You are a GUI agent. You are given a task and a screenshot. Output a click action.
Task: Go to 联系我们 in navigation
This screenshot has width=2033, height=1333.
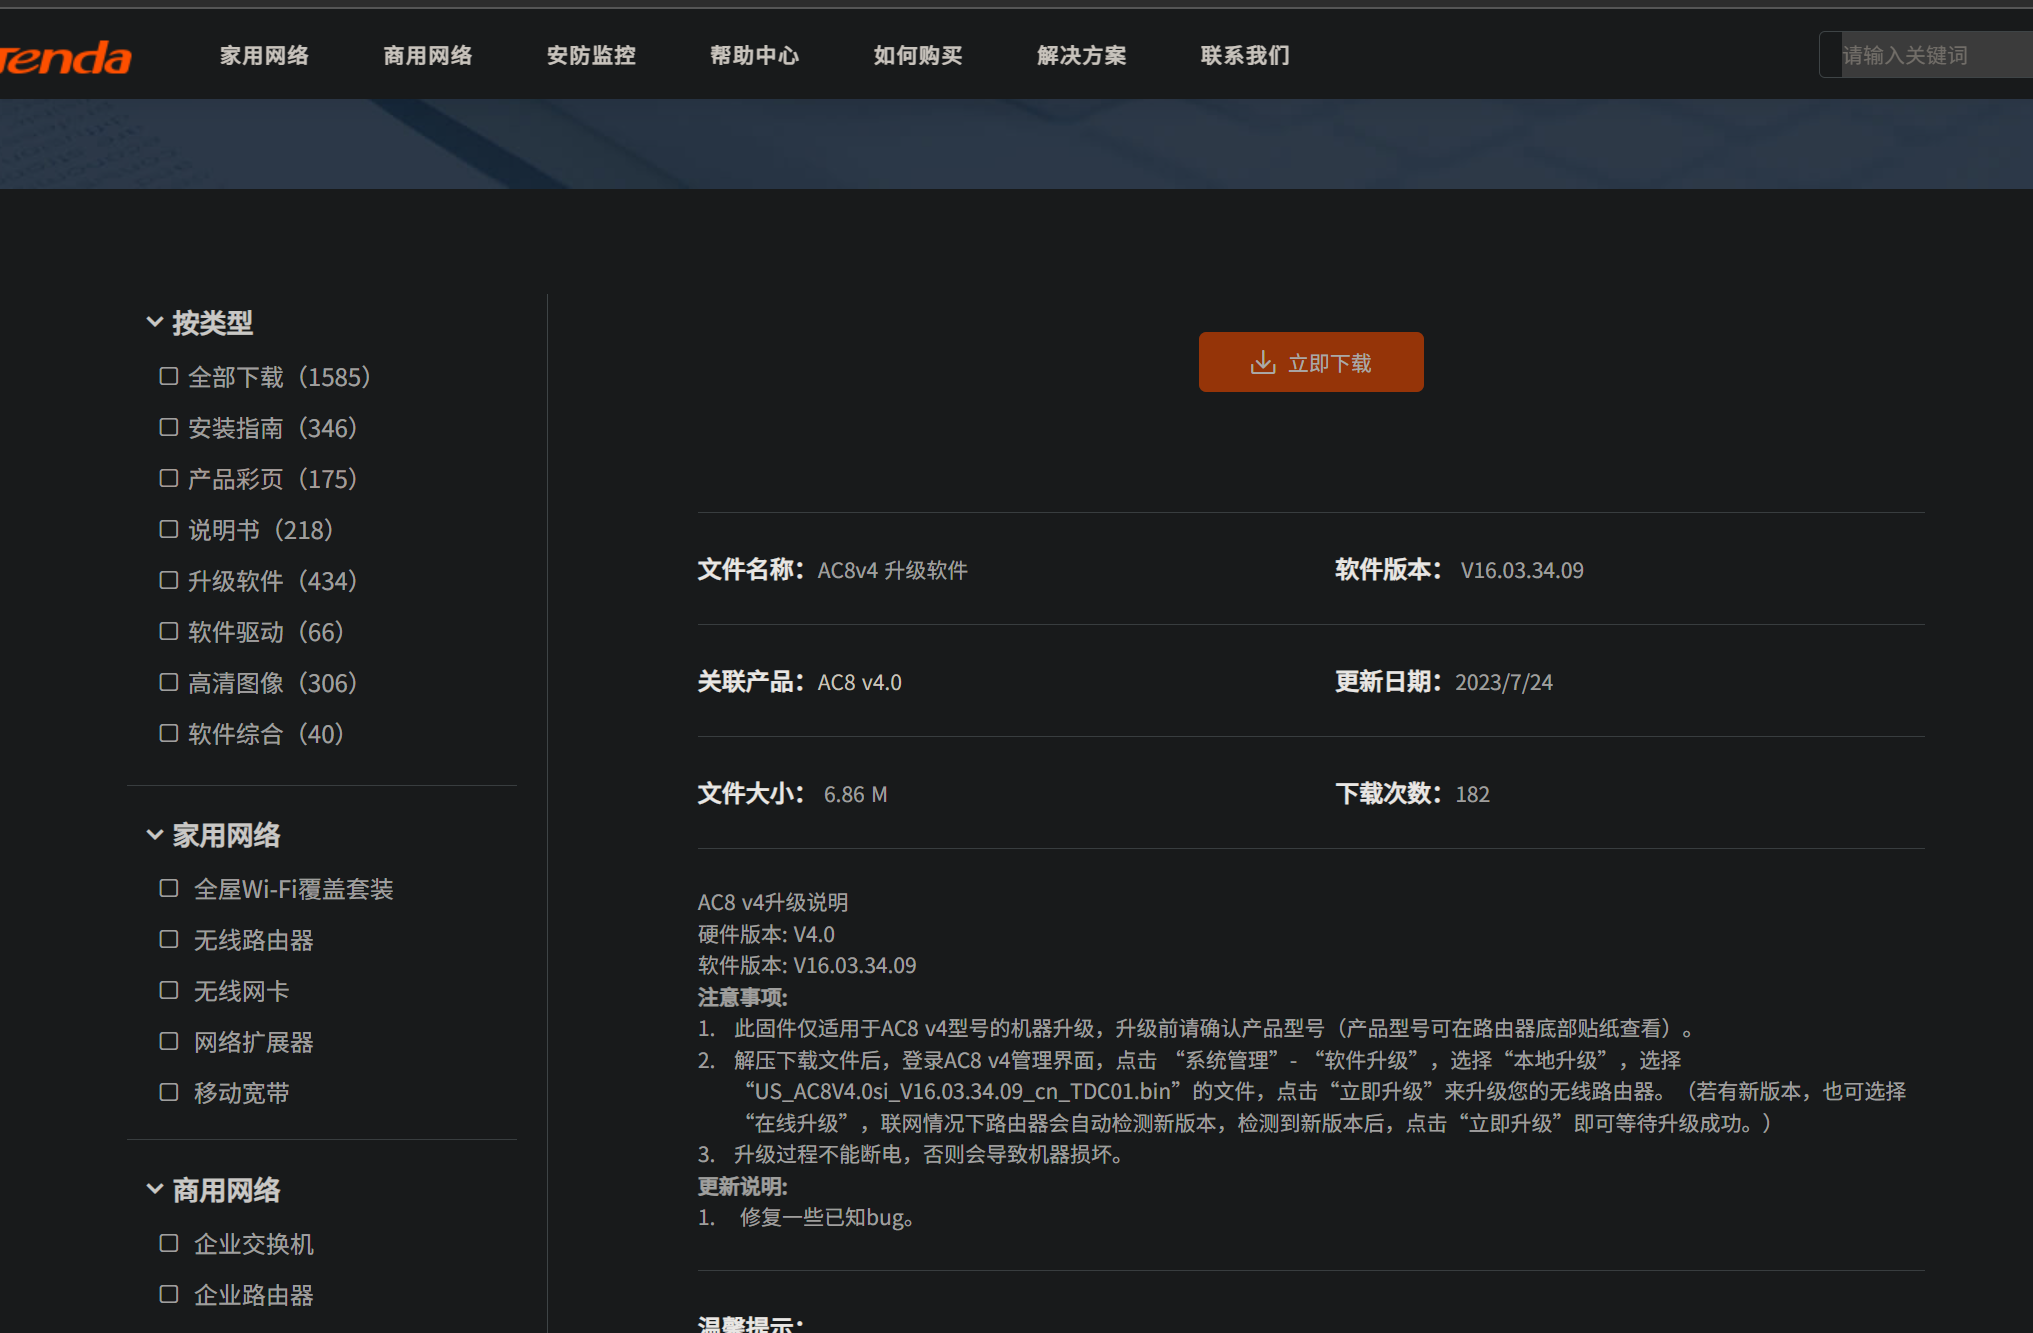pos(1244,55)
